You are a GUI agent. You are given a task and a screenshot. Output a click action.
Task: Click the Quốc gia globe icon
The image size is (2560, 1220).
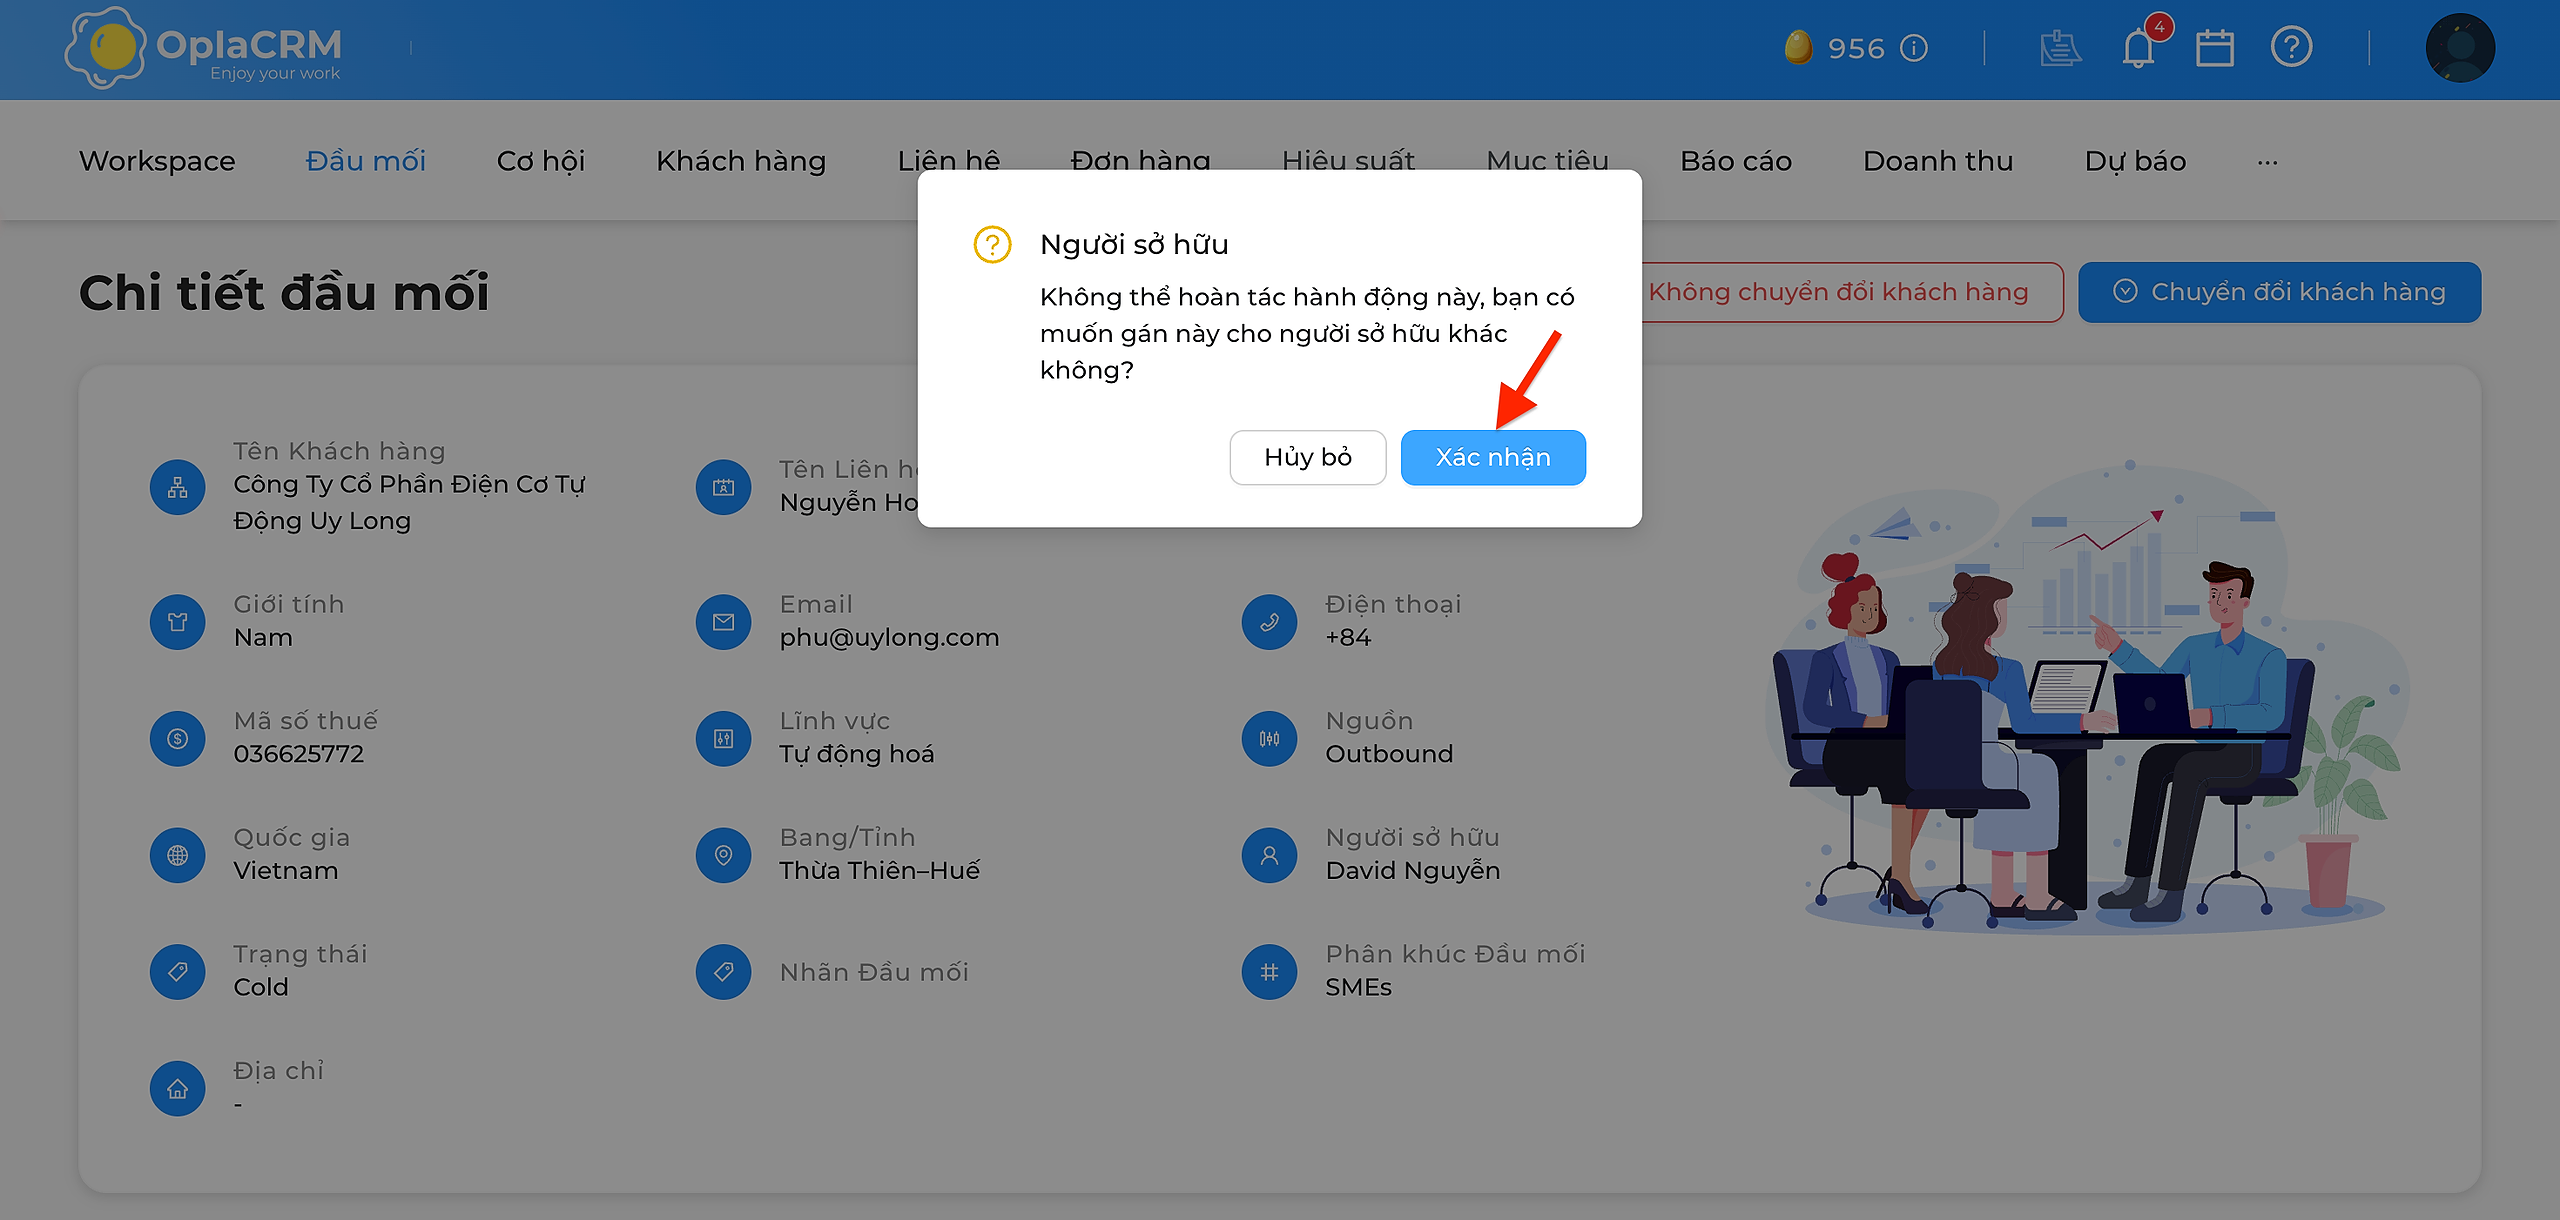[x=178, y=855]
